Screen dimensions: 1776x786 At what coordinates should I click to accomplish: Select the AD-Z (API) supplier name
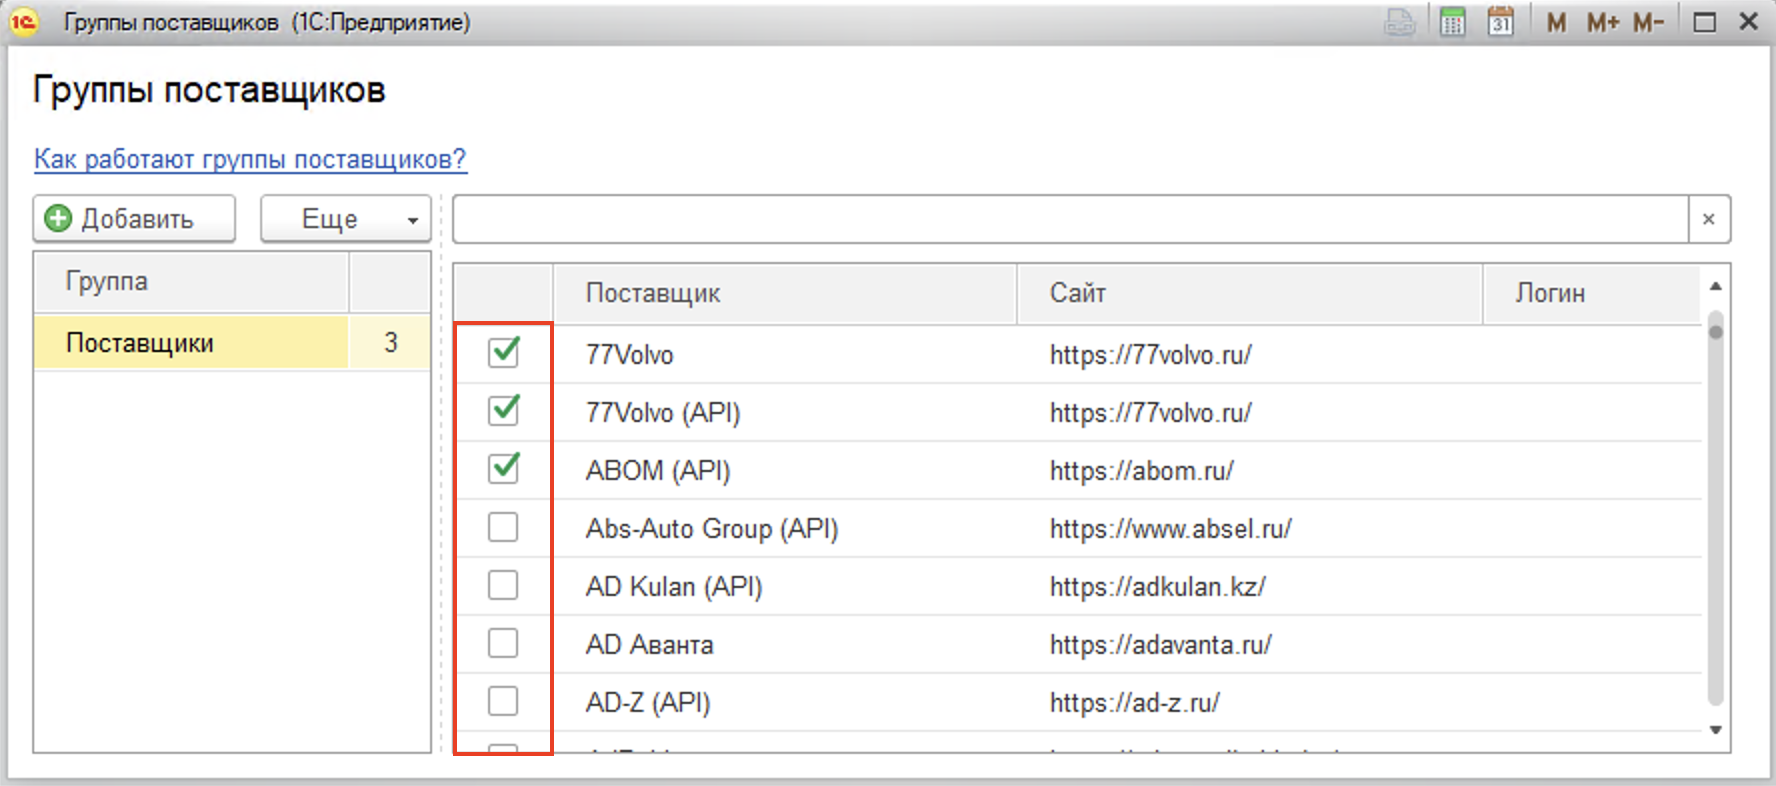tap(648, 703)
